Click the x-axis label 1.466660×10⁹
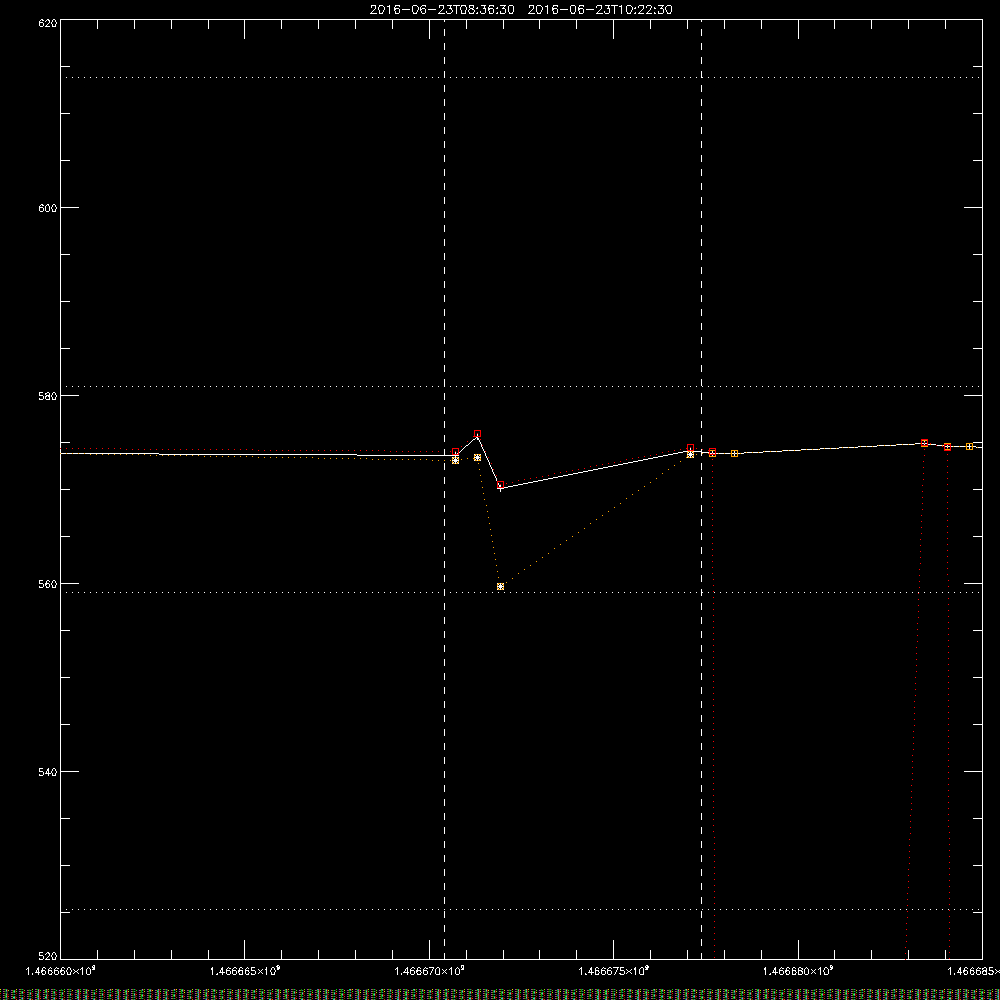This screenshot has width=1000, height=1000. (x=61, y=971)
